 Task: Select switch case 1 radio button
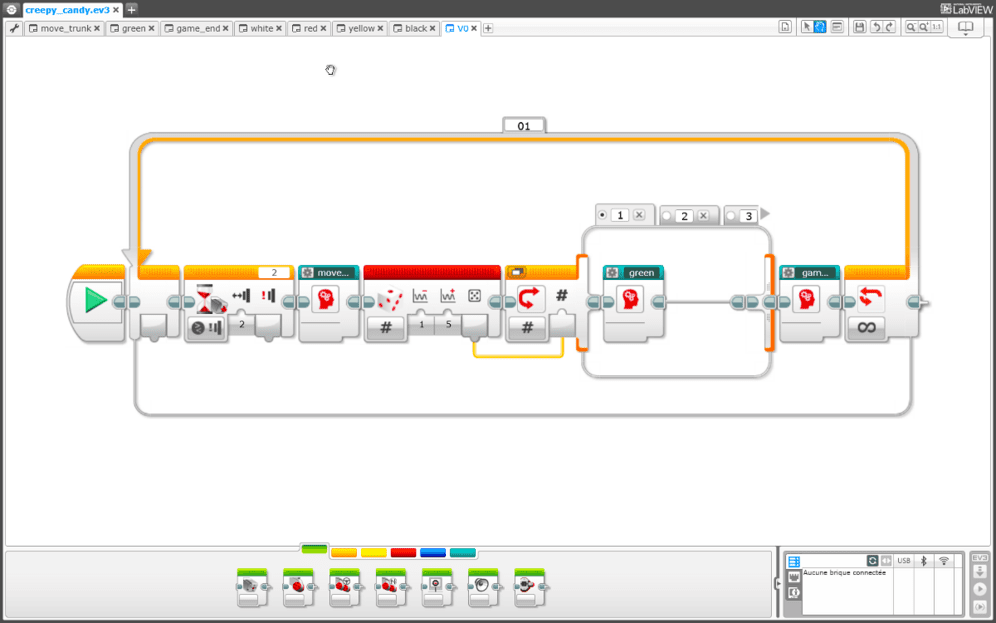[x=601, y=215]
